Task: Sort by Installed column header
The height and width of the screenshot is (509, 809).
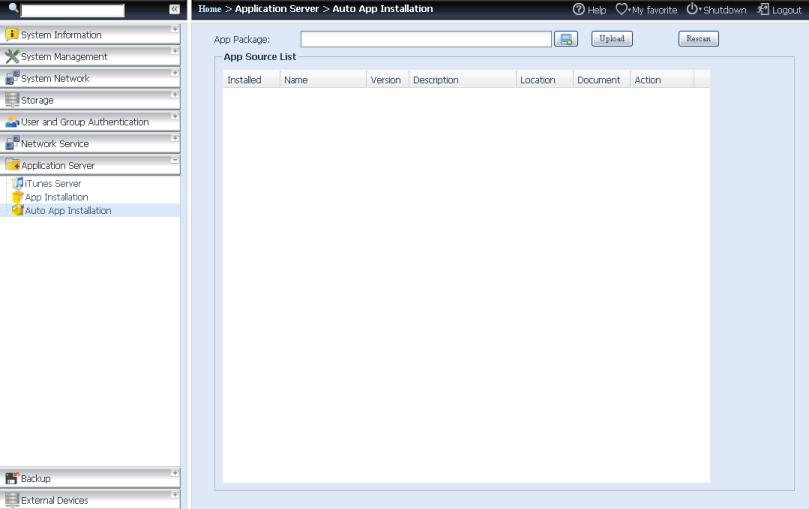Action: pyautogui.click(x=251, y=79)
